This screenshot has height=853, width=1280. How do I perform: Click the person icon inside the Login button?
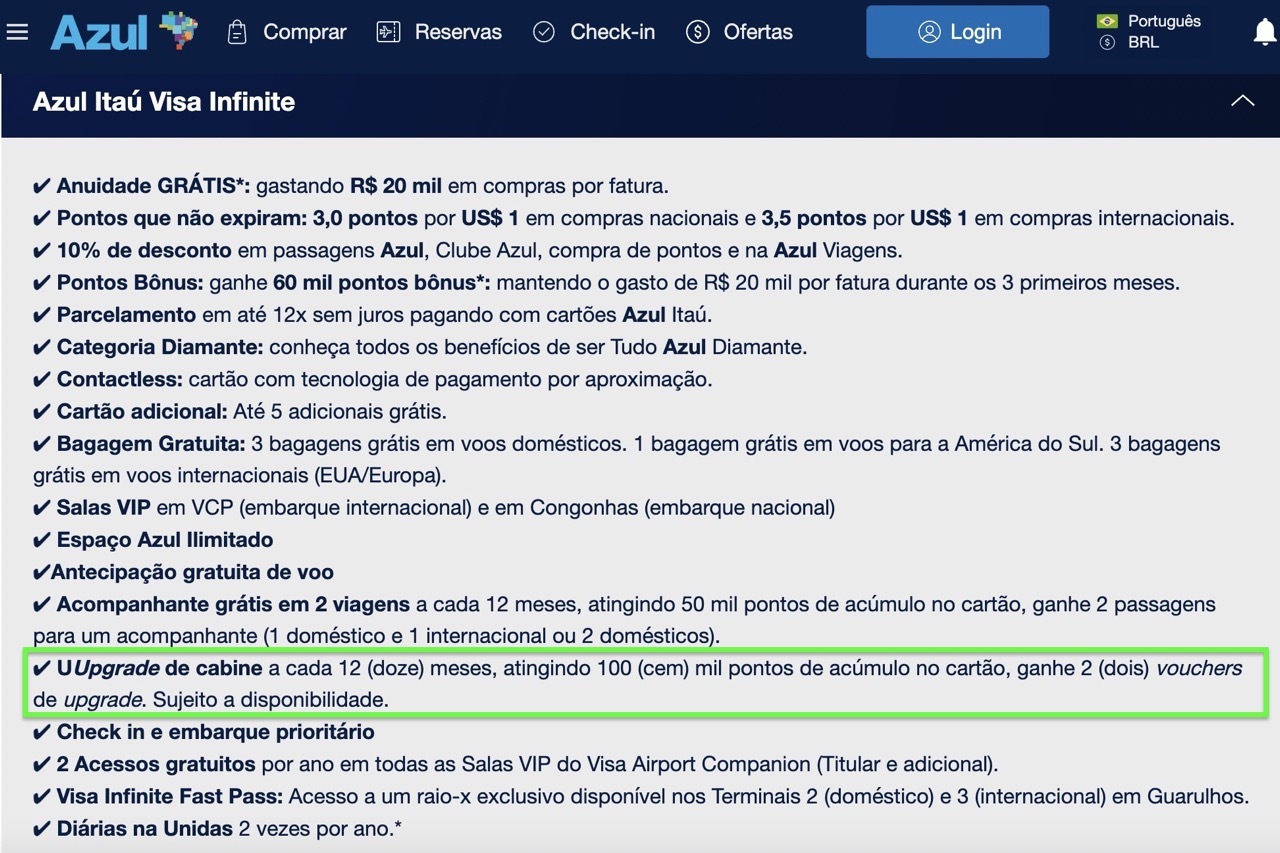931,31
